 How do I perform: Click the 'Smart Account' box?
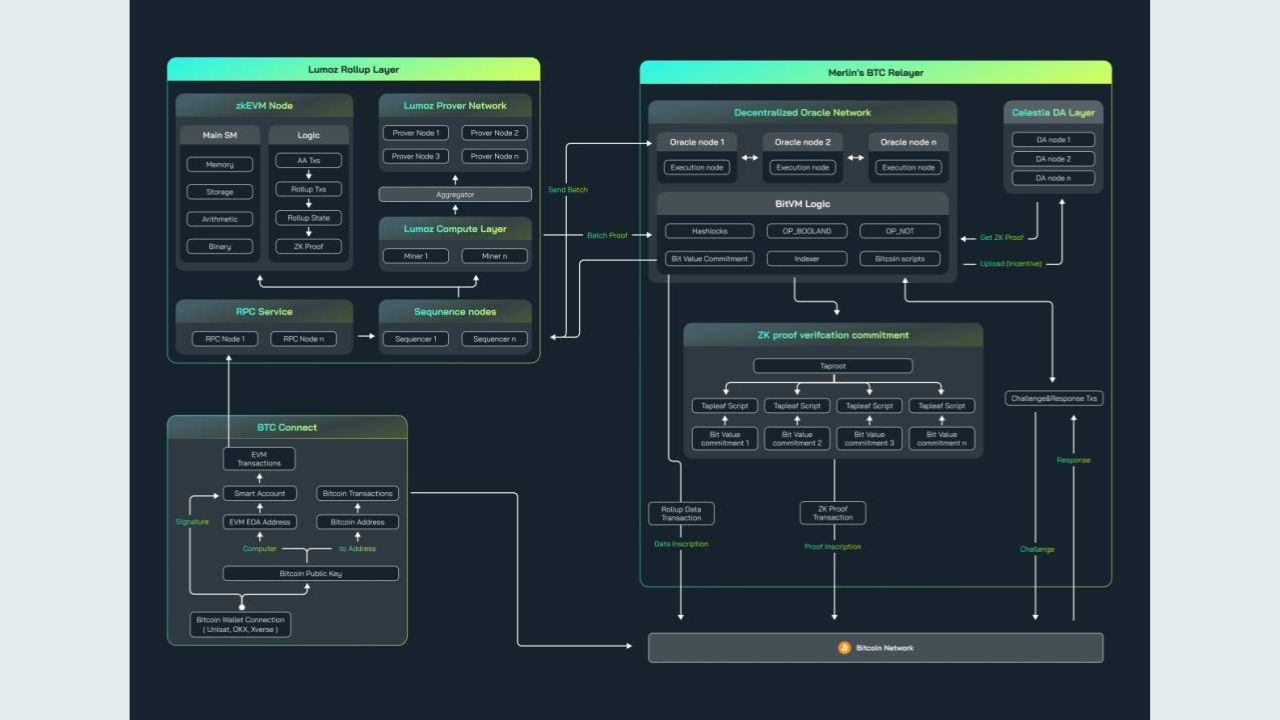259,493
